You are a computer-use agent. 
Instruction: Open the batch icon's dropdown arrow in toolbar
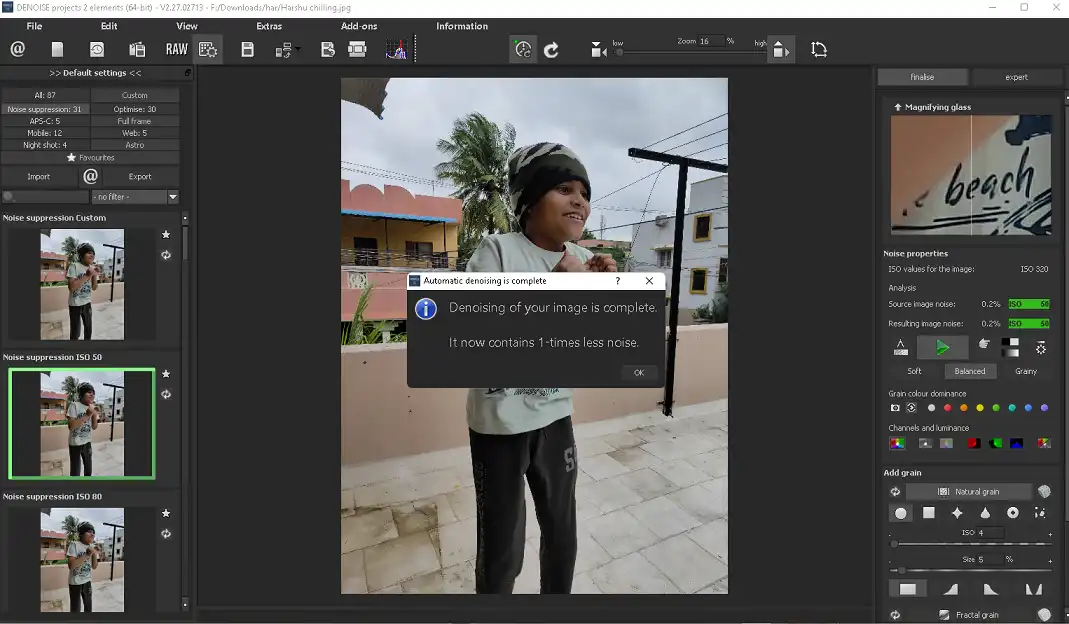coord(298,49)
